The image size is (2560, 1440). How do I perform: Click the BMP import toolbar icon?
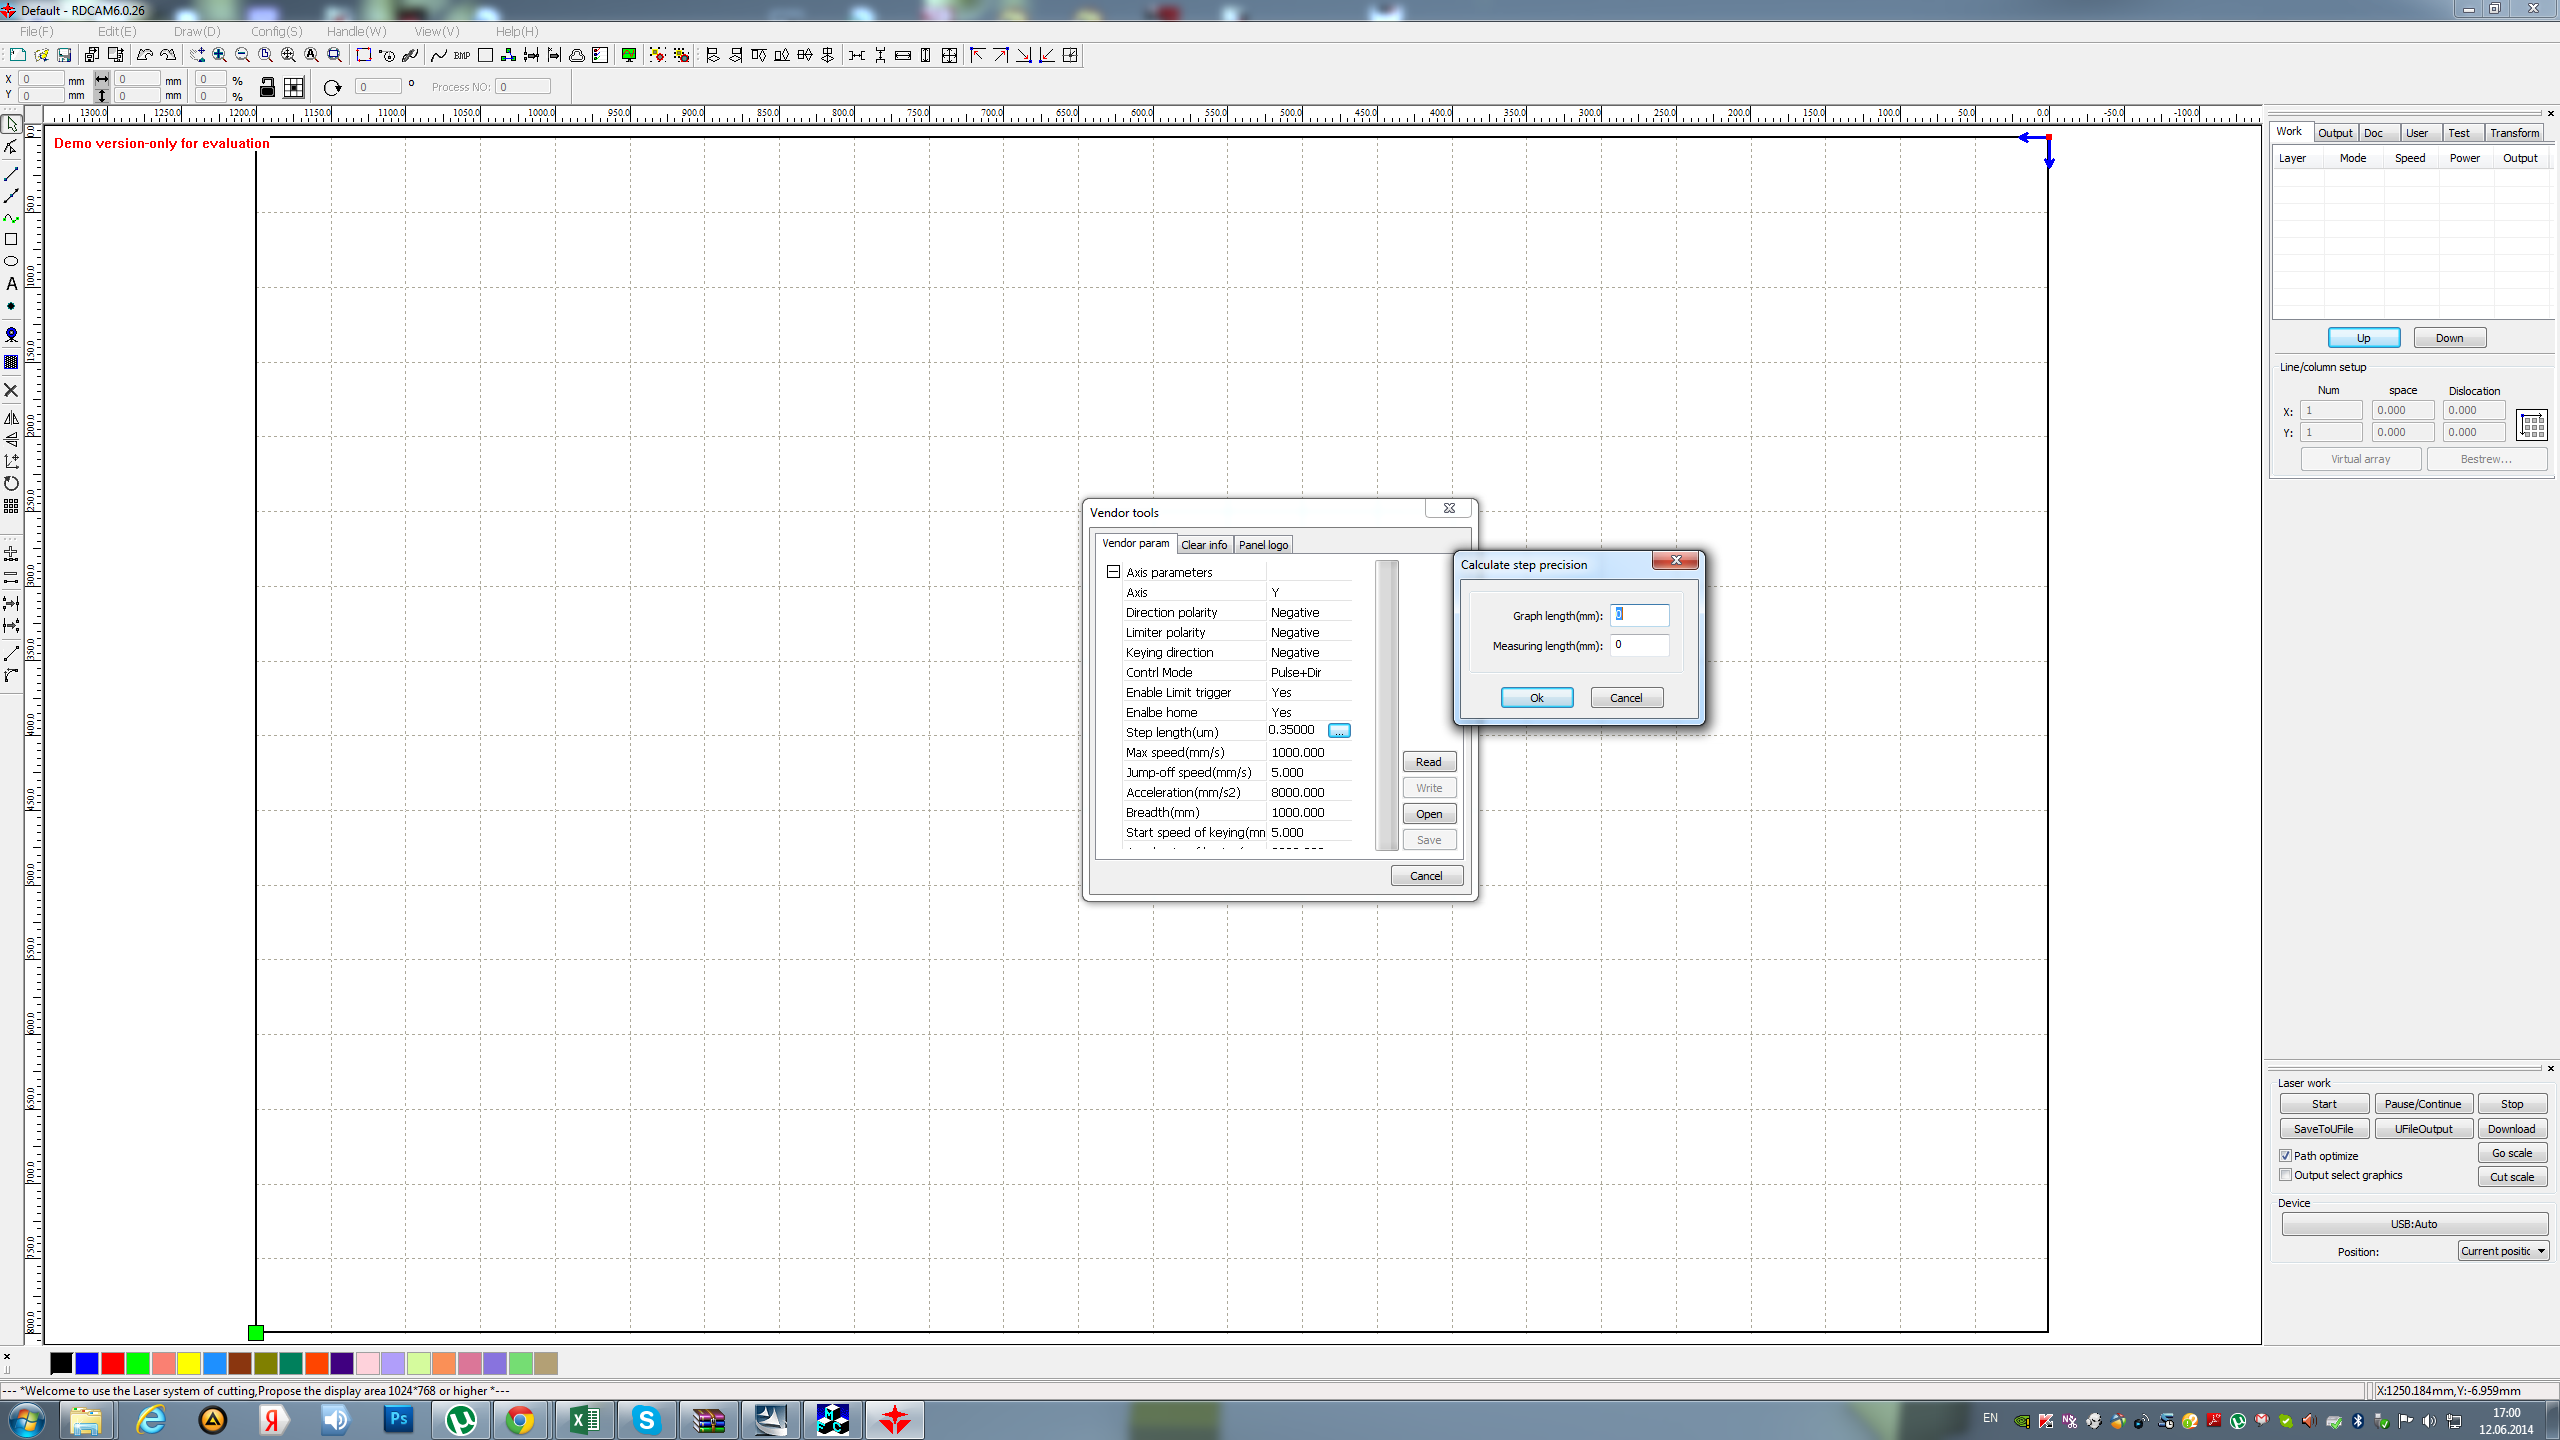click(x=461, y=55)
